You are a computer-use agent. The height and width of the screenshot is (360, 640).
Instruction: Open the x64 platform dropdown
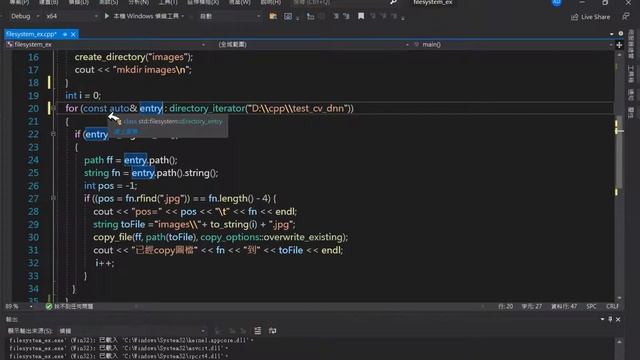click(71, 16)
